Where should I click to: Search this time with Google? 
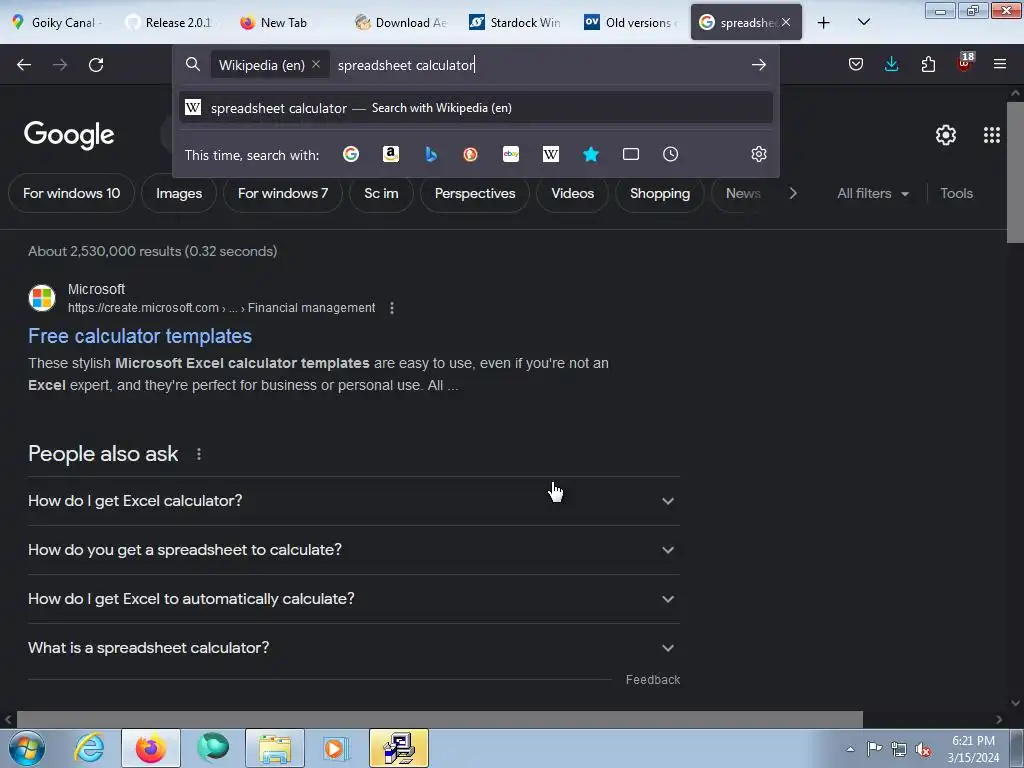click(x=351, y=154)
